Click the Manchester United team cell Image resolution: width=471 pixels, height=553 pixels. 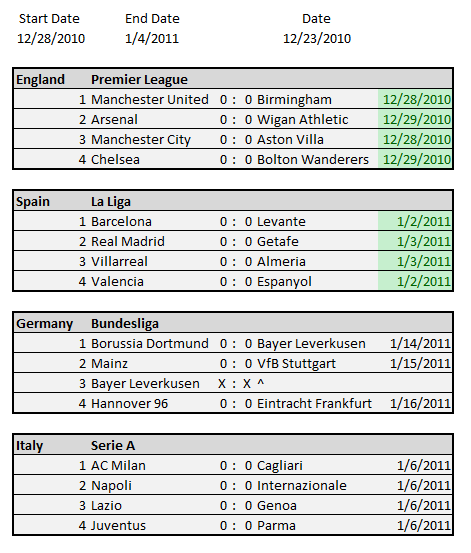[150, 99]
